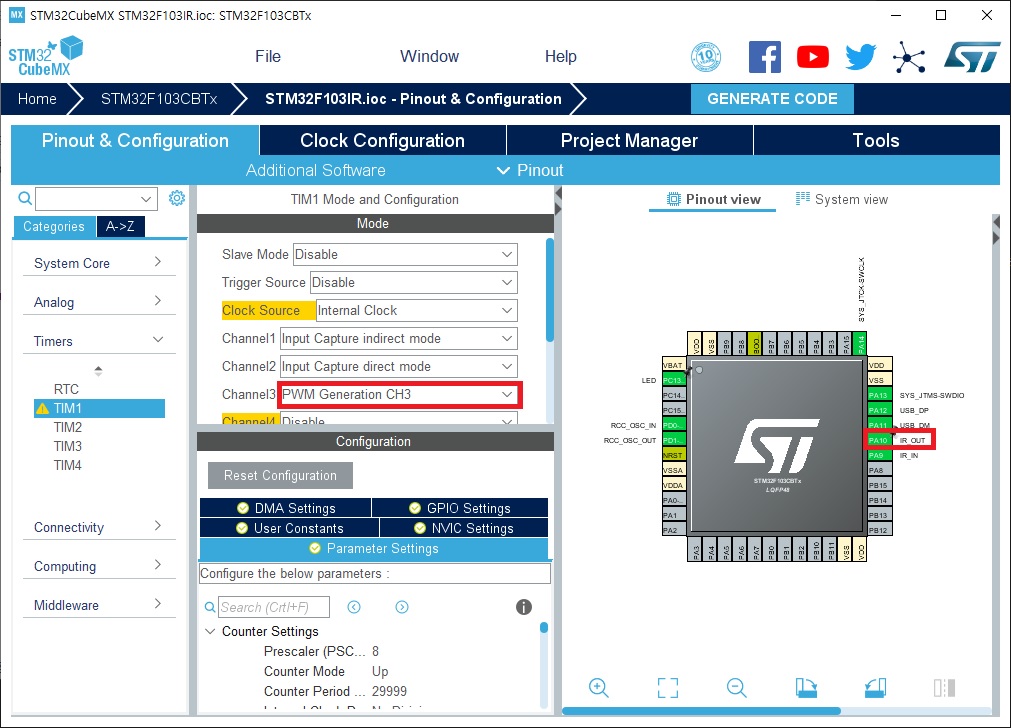Open the Twitter link icon
Screen dimensions: 1011x728
(x=861, y=57)
